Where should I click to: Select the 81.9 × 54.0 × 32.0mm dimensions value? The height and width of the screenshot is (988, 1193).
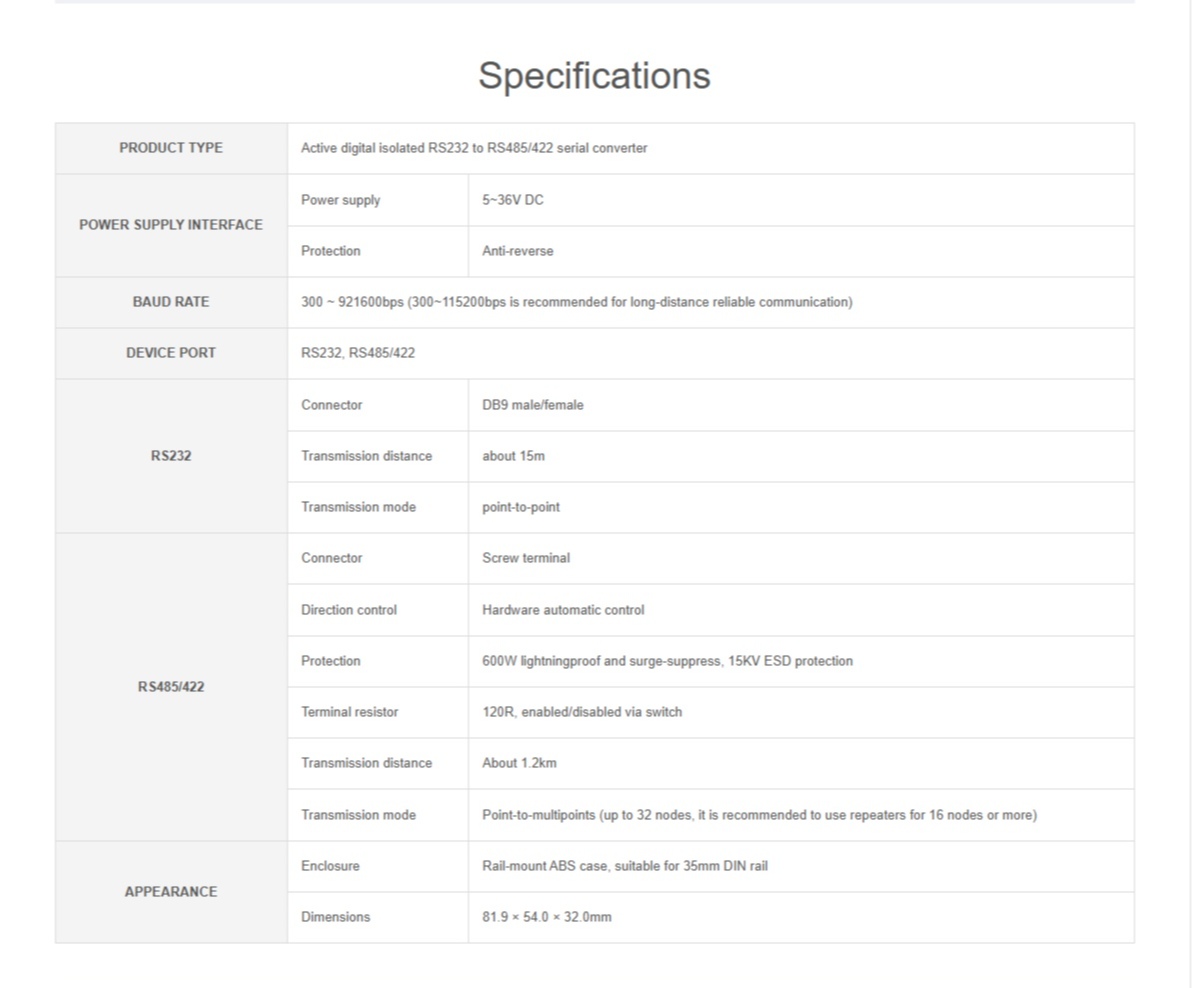click(x=547, y=917)
